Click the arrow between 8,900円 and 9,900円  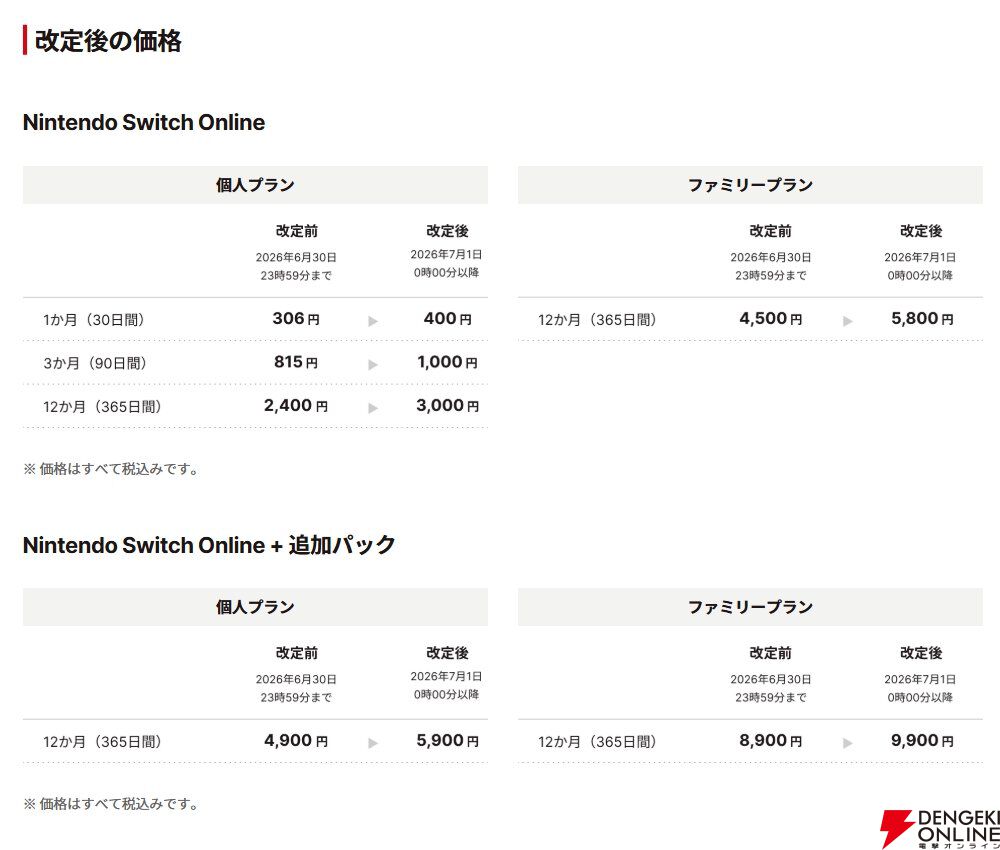(x=848, y=743)
